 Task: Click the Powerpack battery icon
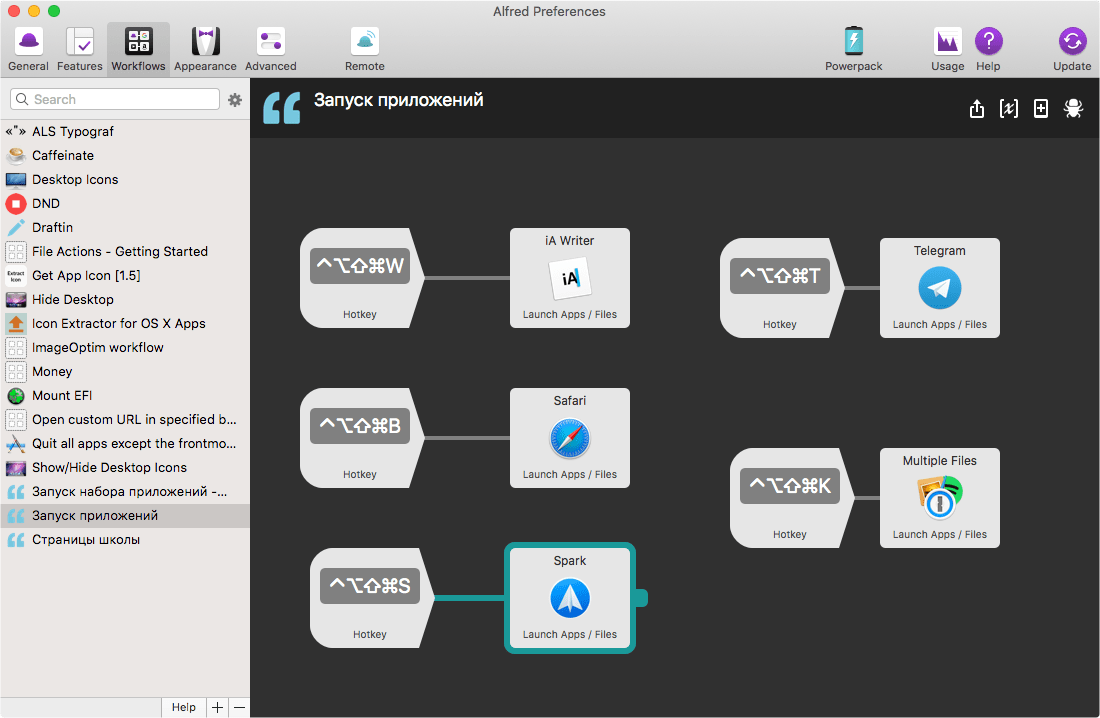coord(853,41)
